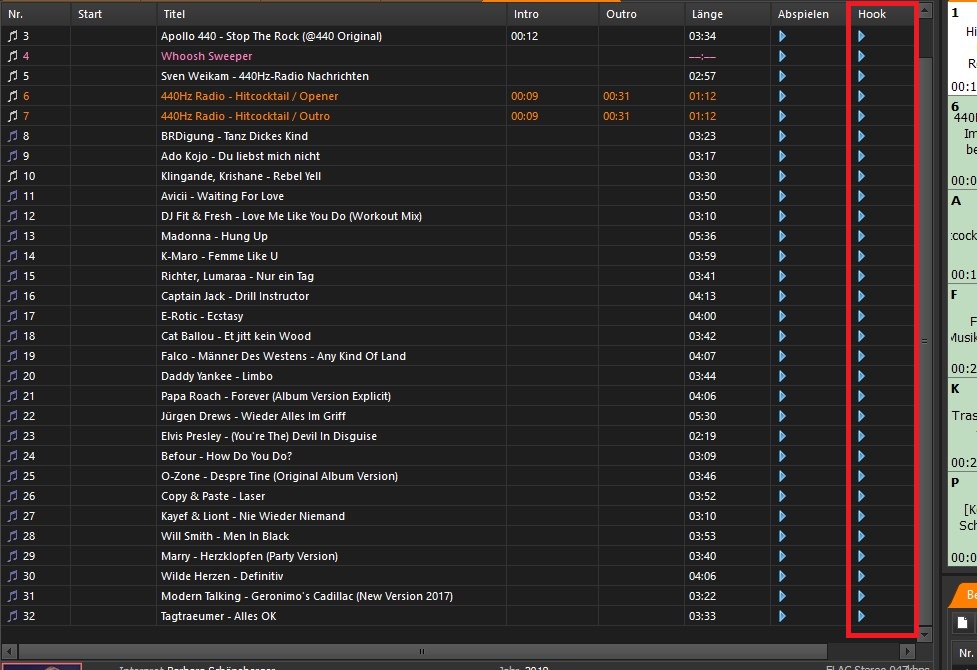Play Falco - Männer Des Westens via Abspielen
This screenshot has width=977, height=670.
click(x=782, y=356)
